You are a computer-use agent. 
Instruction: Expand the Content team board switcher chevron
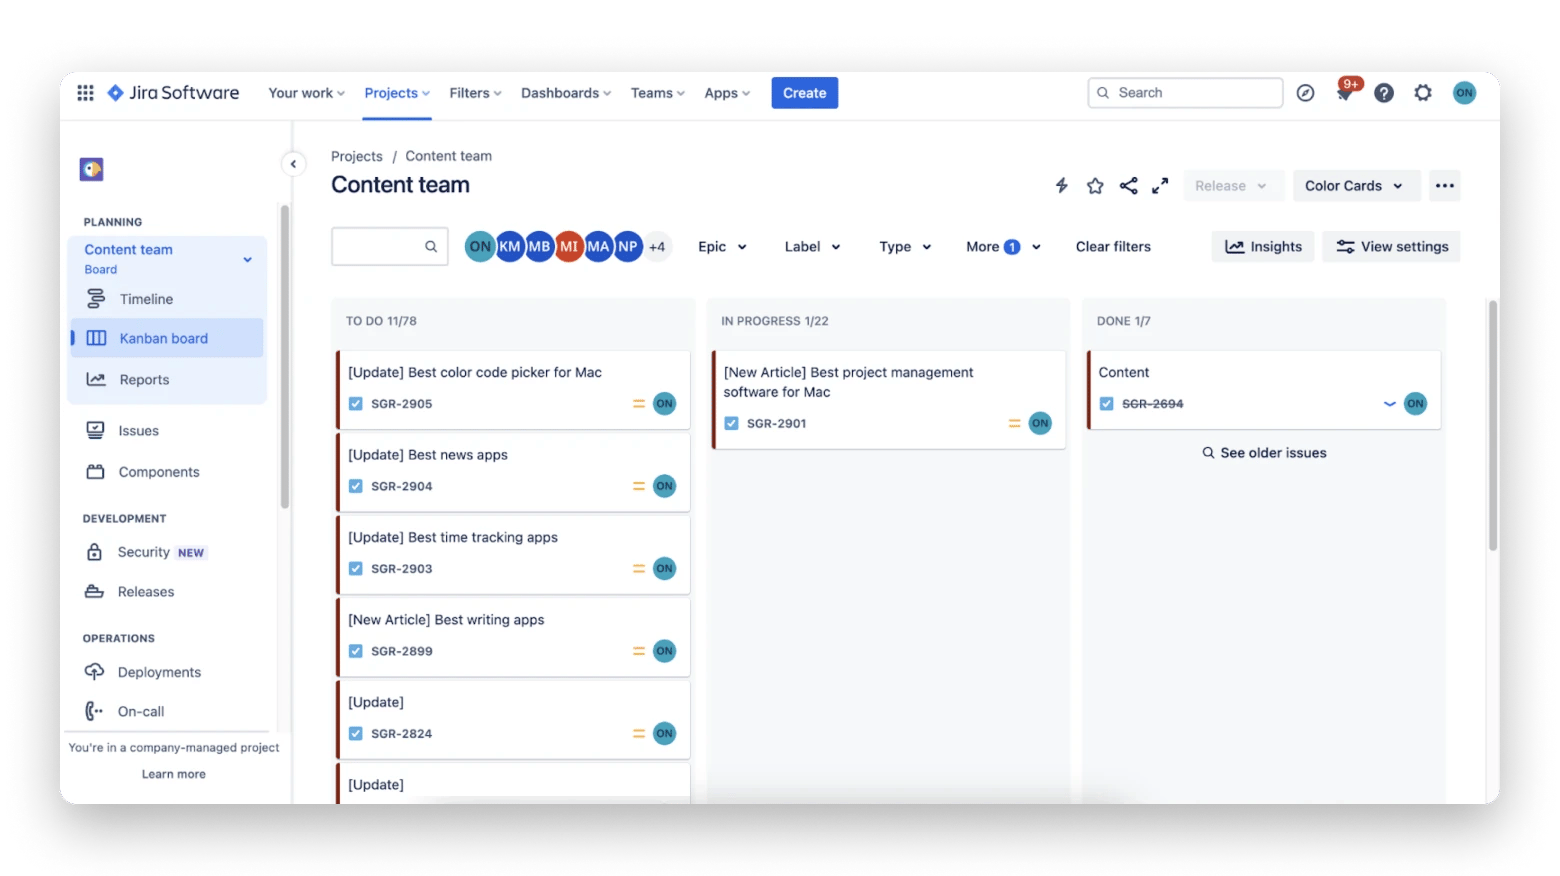pos(248,260)
